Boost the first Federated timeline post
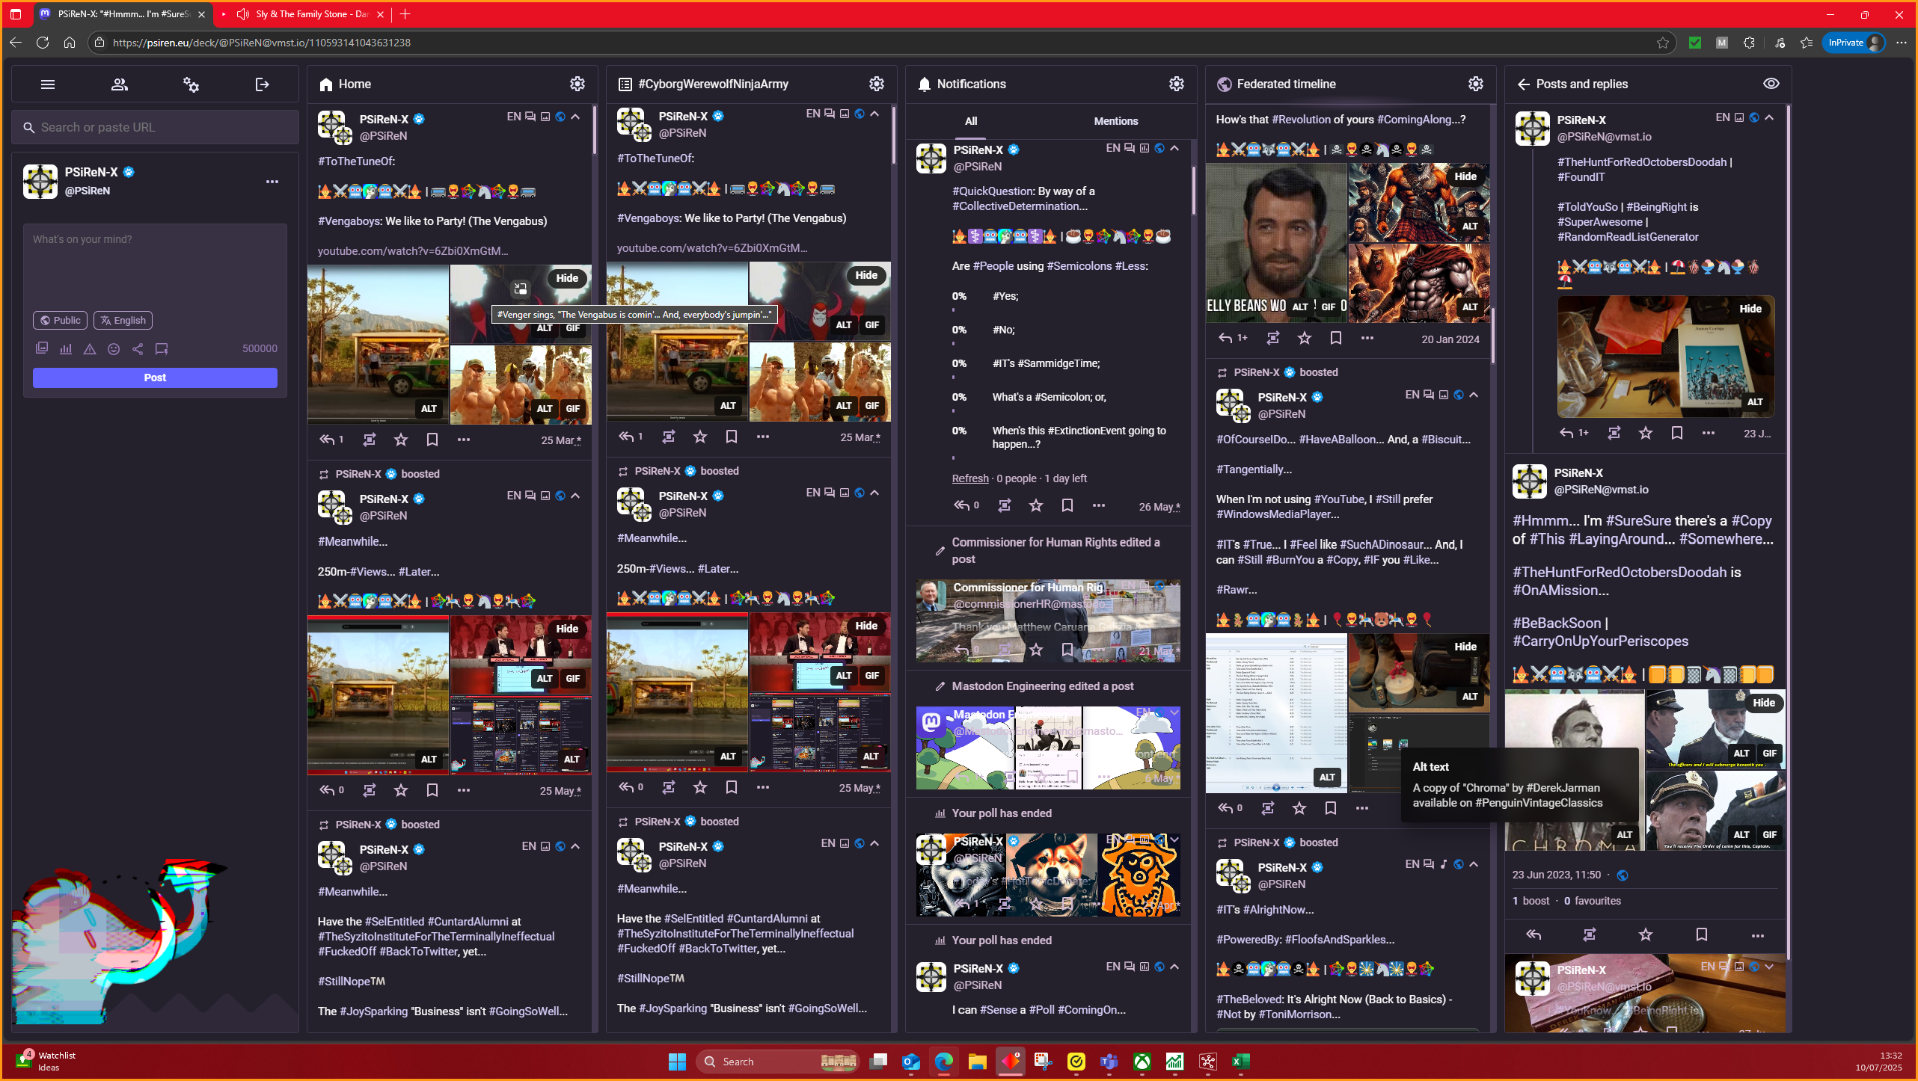Viewport: 1918px width, 1081px height. [1273, 339]
